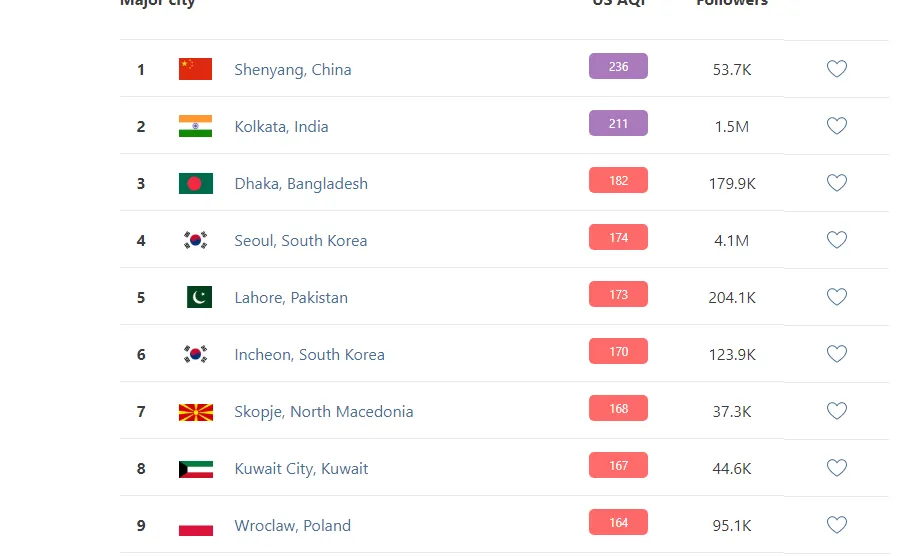The width and height of the screenshot is (911, 556).
Task: Click the purple 236 AQI badge
Action: 618,66
